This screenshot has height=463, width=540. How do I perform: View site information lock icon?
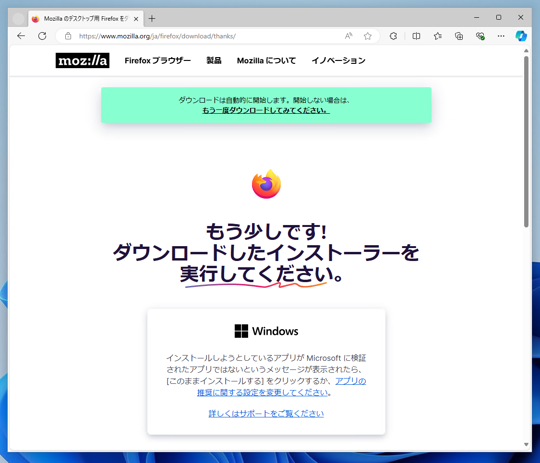(x=68, y=36)
